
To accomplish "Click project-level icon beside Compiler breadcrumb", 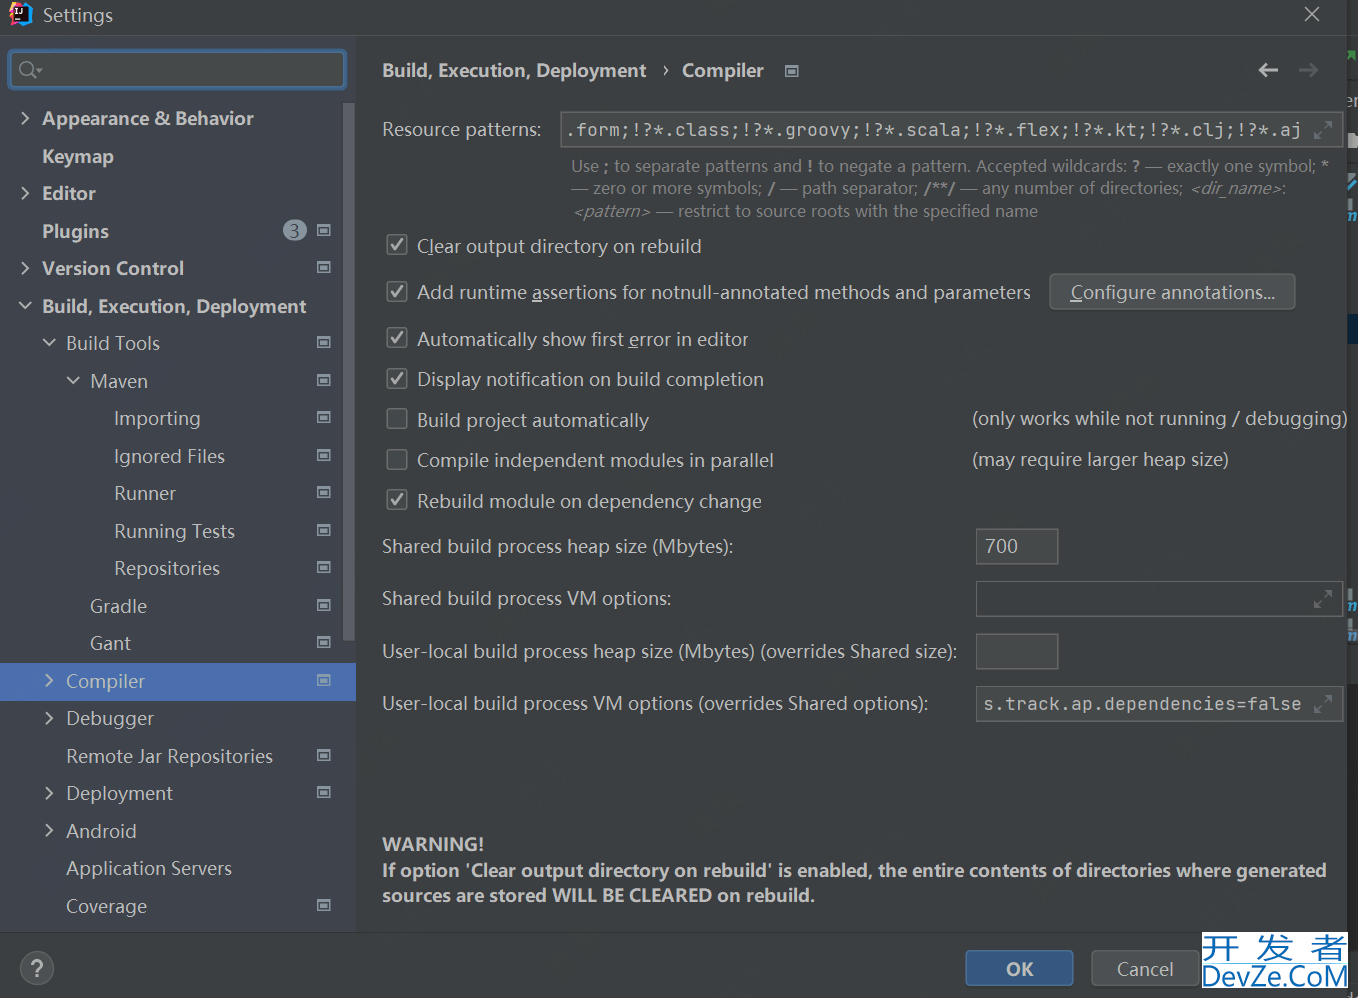I will [792, 71].
